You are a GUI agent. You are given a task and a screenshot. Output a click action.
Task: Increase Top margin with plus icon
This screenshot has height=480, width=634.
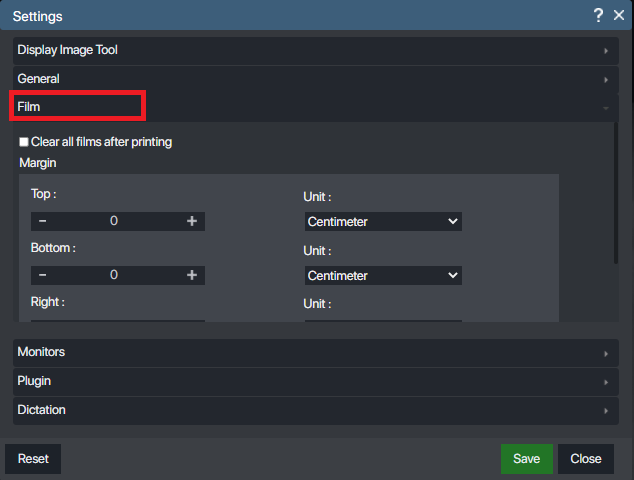(x=192, y=221)
